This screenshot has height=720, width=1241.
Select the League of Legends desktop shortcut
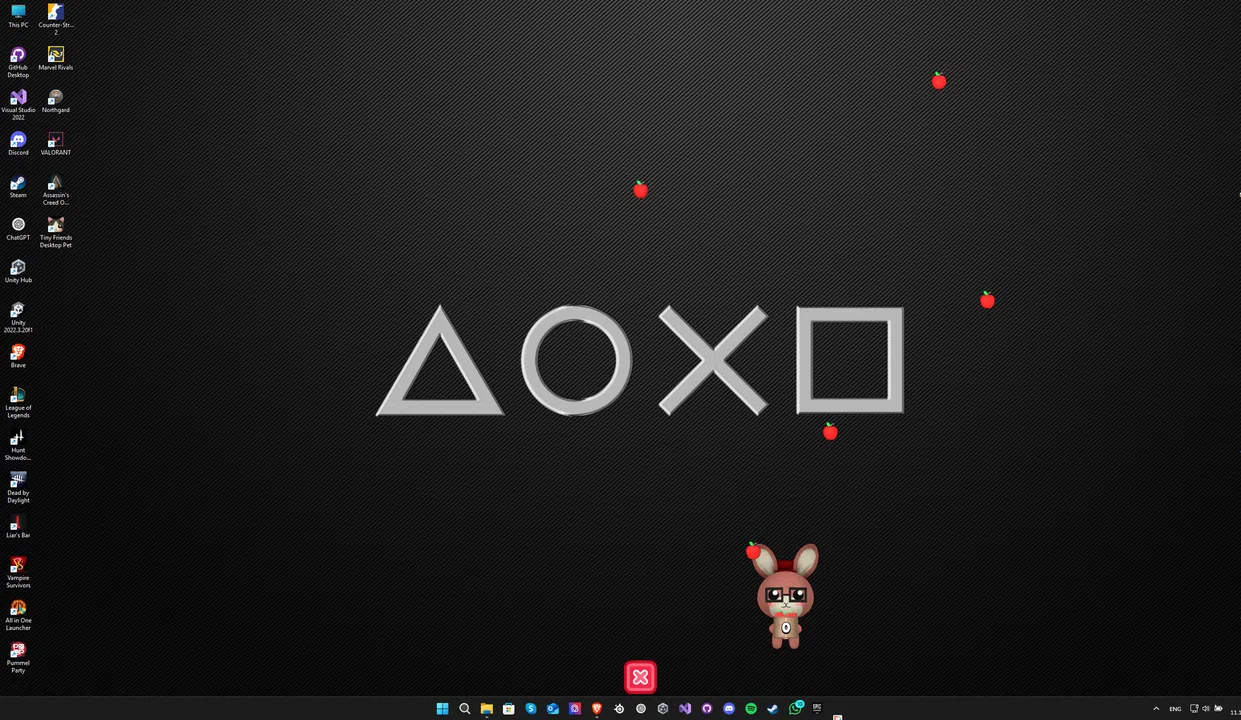18,402
